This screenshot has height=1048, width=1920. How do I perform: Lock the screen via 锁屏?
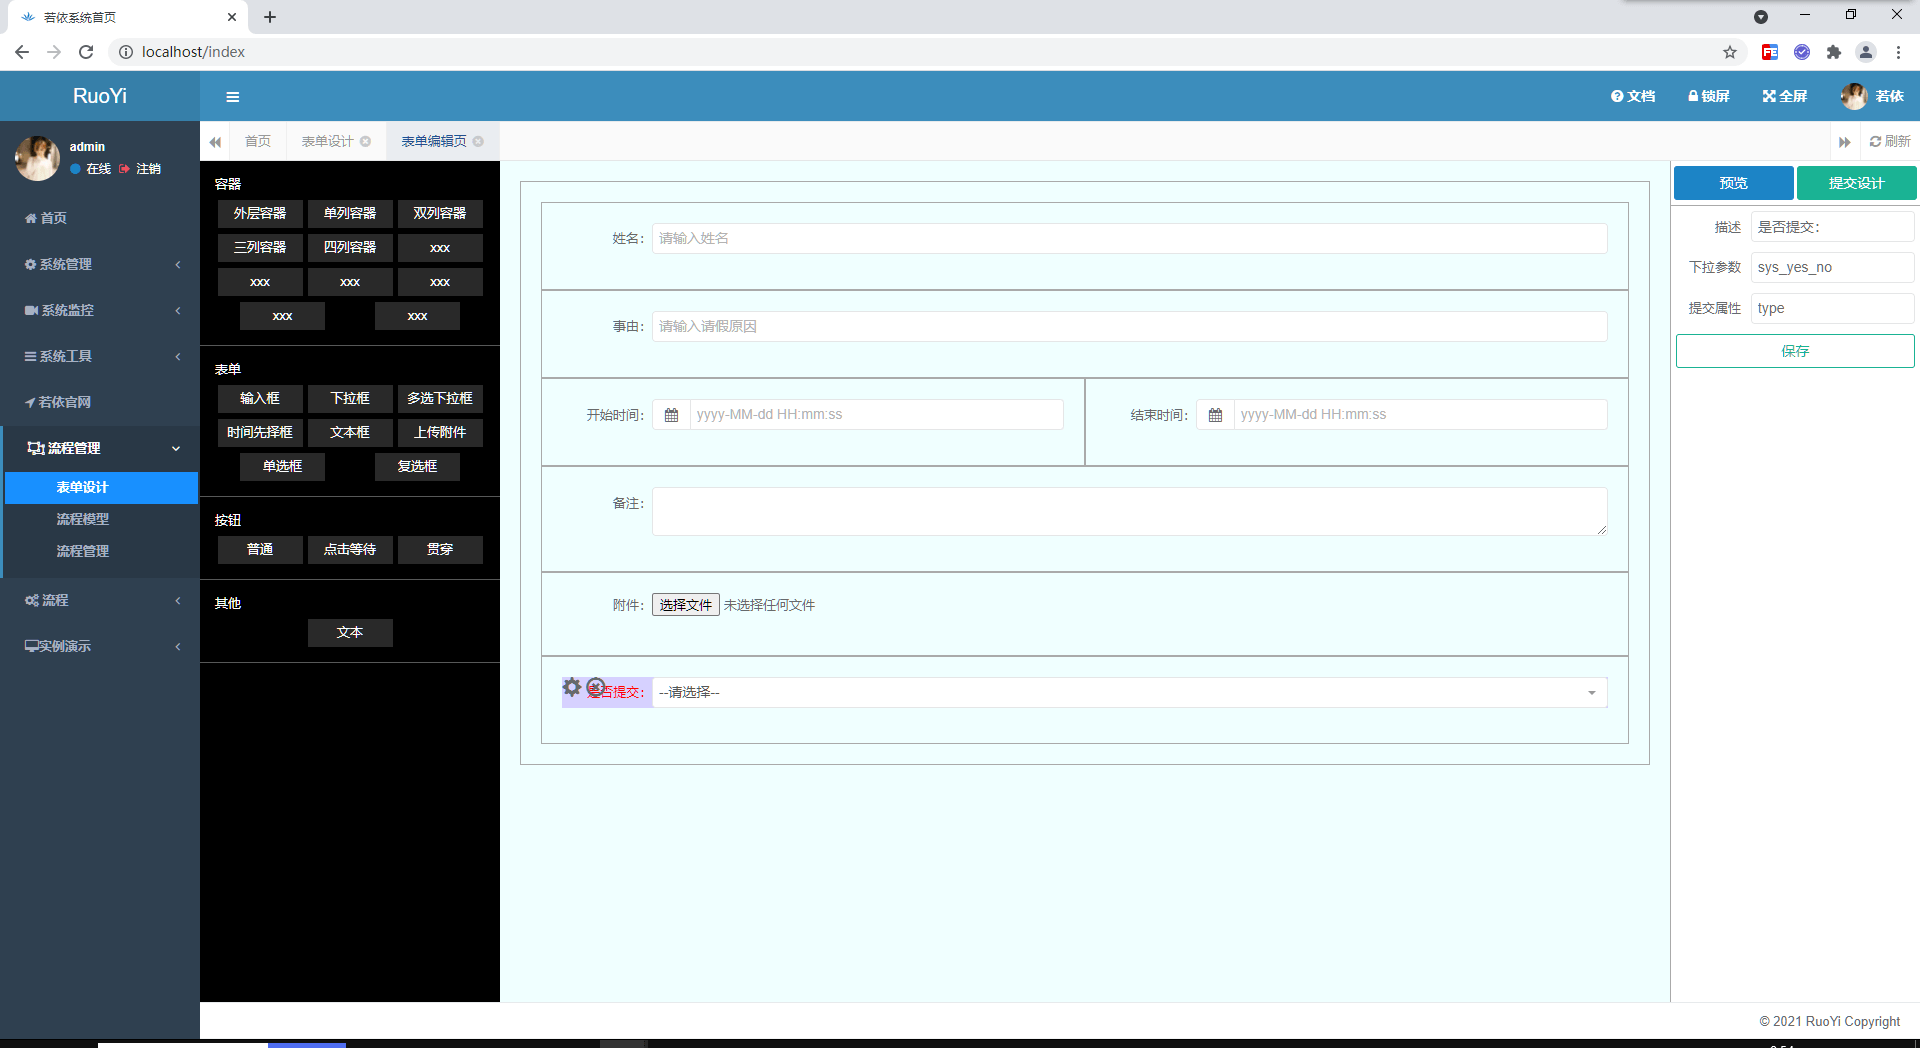[x=1709, y=96]
